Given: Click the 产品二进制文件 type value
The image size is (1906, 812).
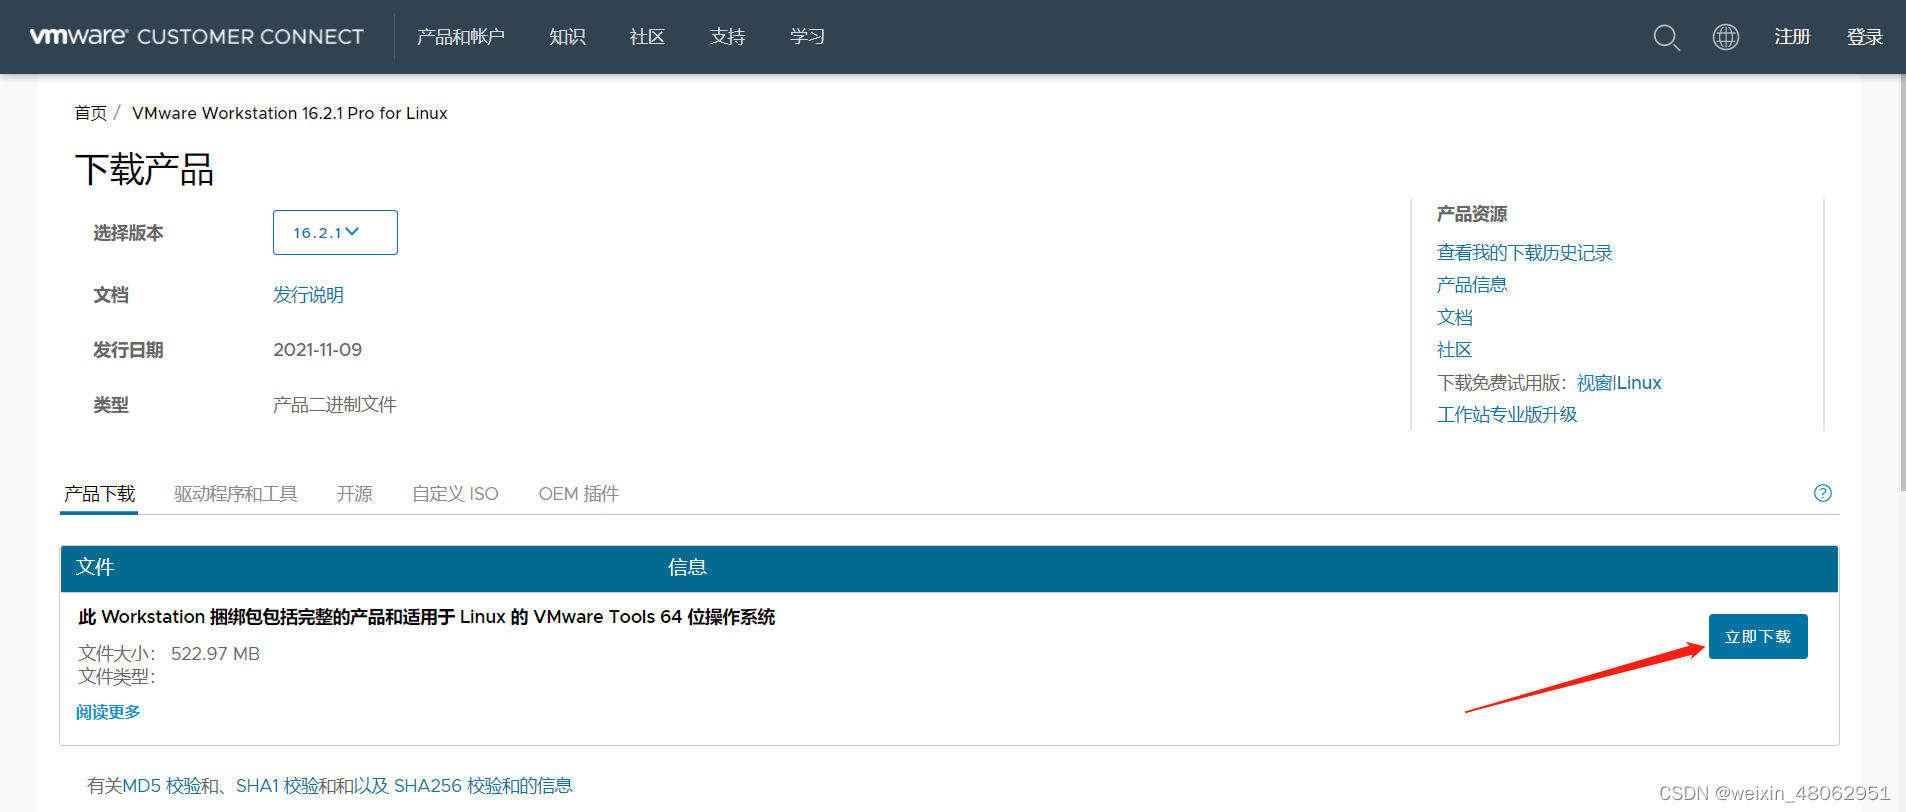Looking at the screenshot, I should 335,405.
